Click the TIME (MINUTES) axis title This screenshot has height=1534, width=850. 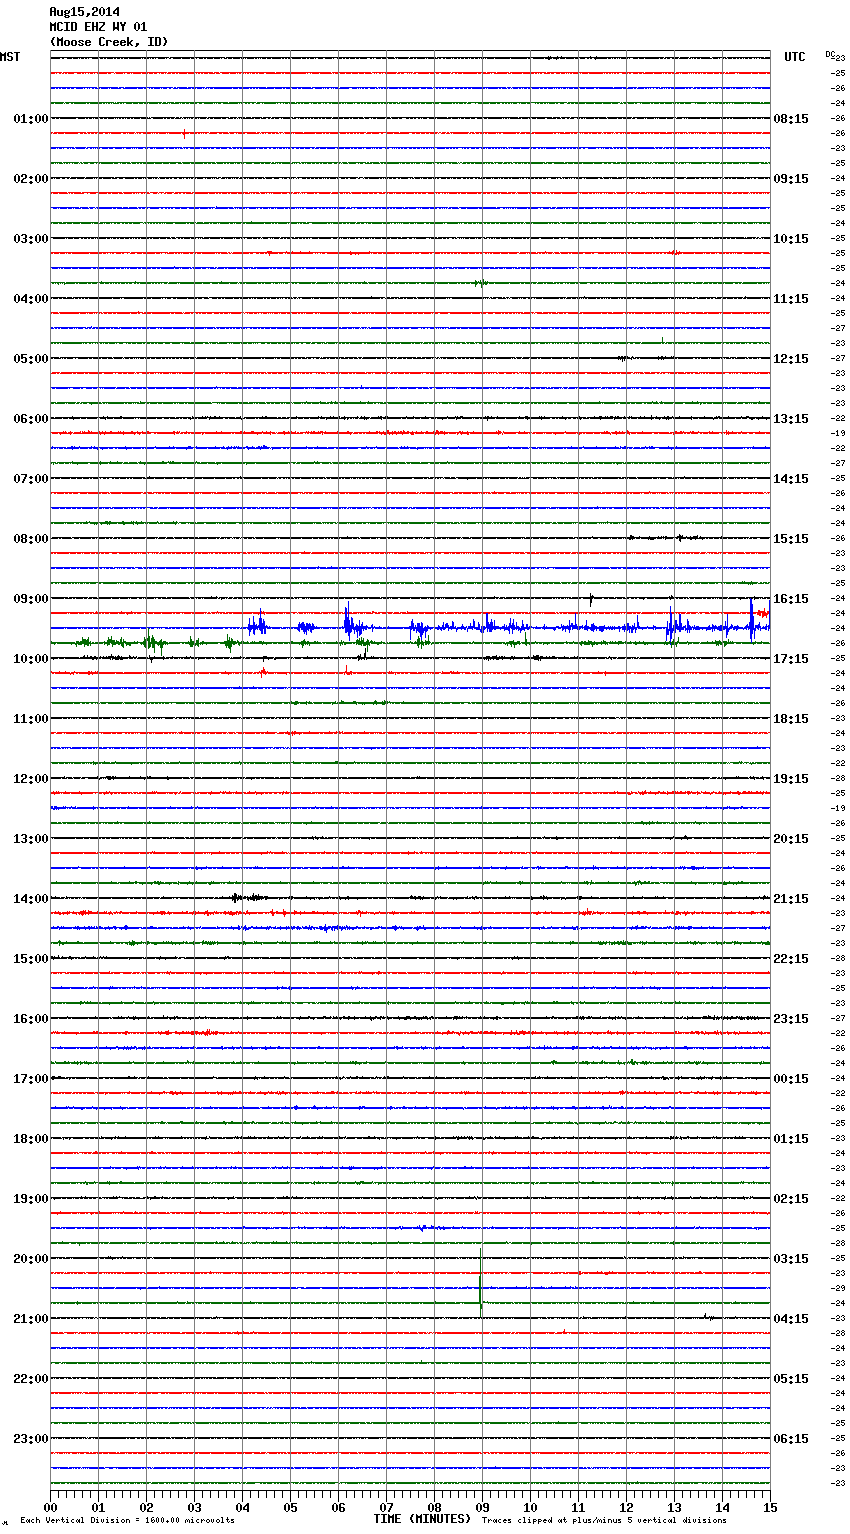pyautogui.click(x=422, y=1519)
